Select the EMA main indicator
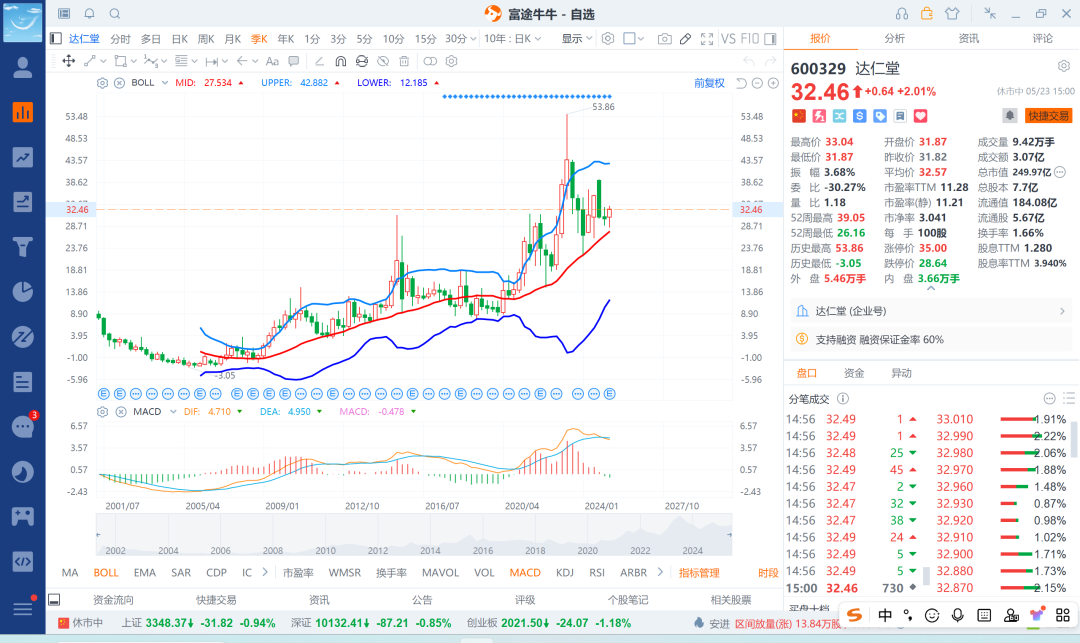 pyautogui.click(x=145, y=572)
